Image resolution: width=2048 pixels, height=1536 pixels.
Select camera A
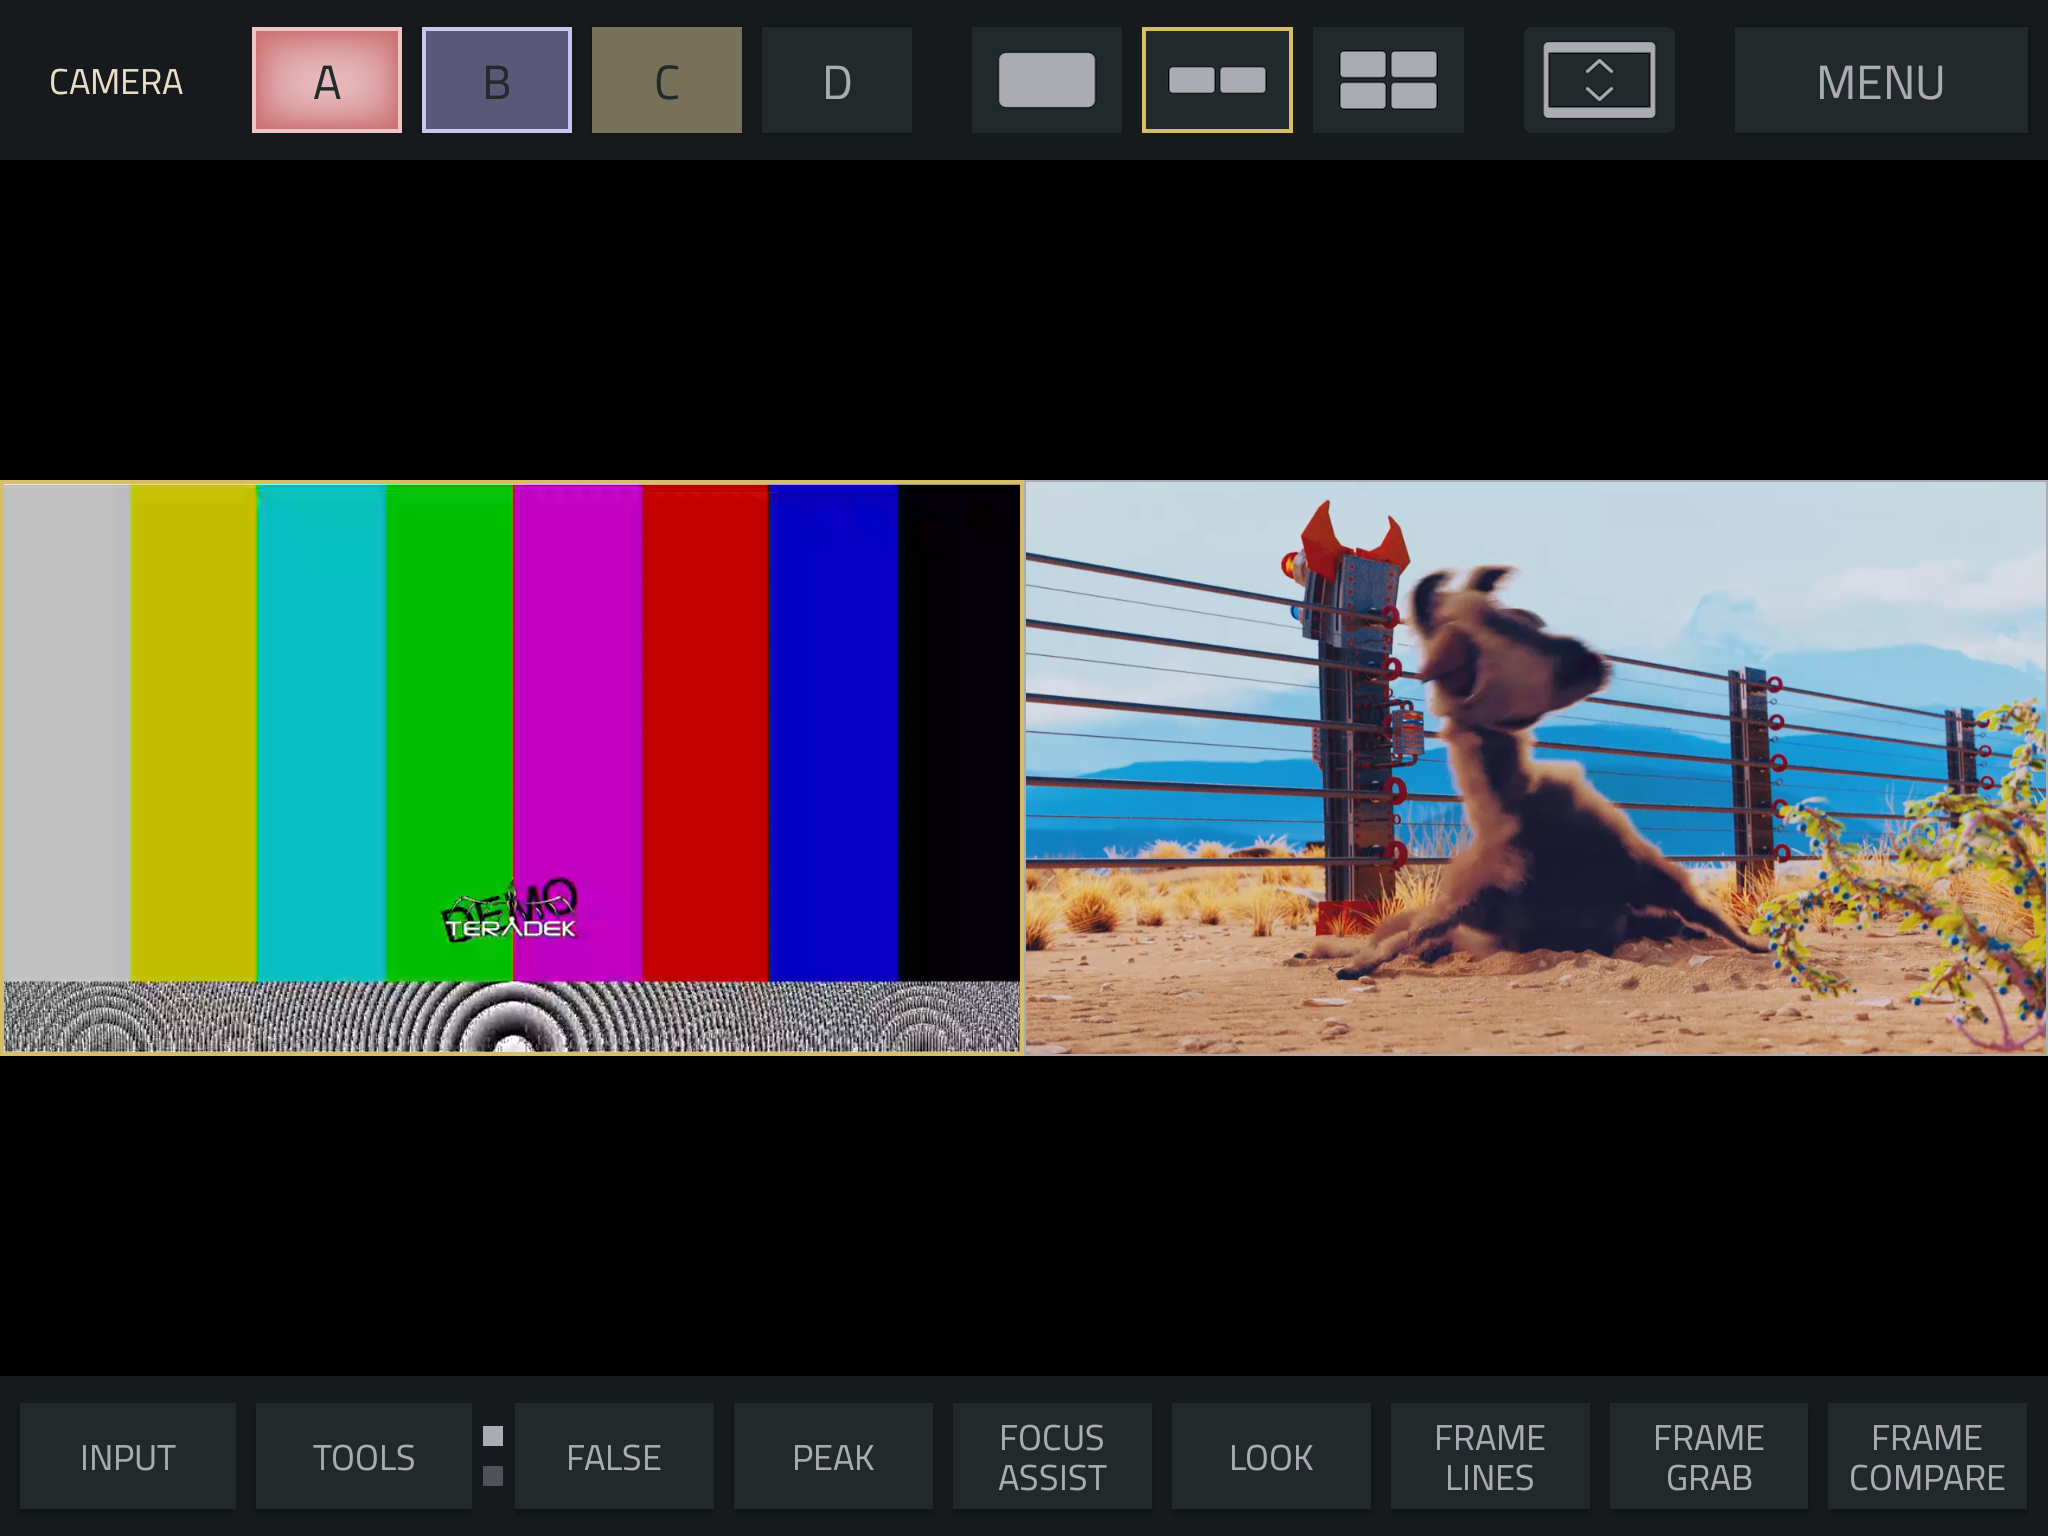click(x=327, y=80)
